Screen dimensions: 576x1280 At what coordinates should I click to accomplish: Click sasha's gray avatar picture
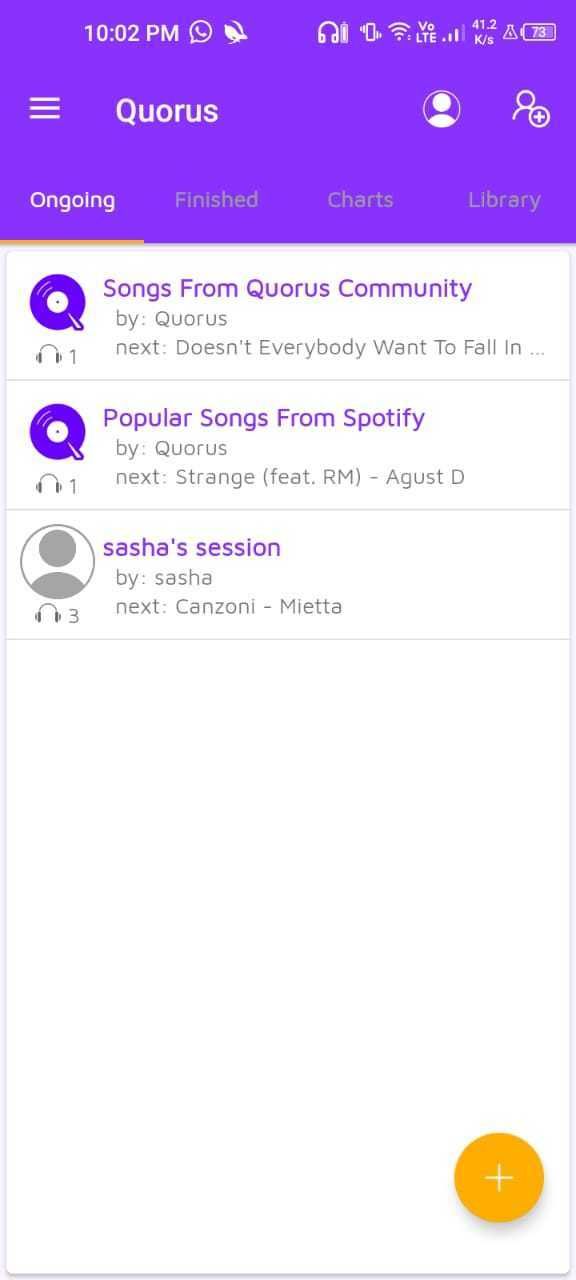coord(57,561)
